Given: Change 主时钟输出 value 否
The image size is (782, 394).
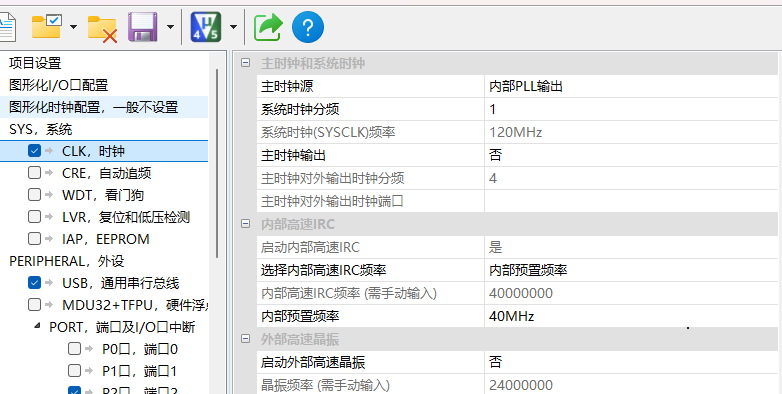Looking at the screenshot, I should point(630,155).
